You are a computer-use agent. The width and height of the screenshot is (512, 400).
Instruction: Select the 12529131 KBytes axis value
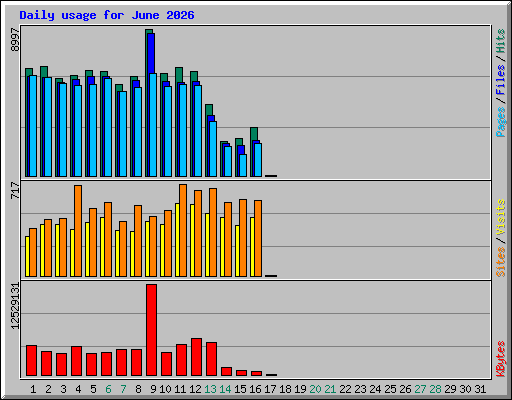tap(15, 306)
